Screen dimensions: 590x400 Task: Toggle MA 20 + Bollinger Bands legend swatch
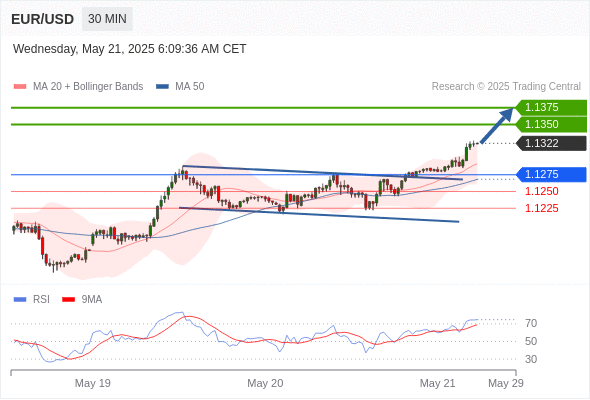click(20, 87)
